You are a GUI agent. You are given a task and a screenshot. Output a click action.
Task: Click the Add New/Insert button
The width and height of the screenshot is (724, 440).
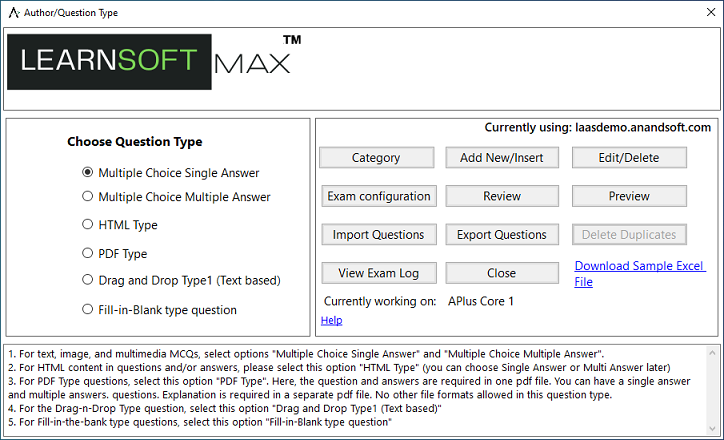click(x=502, y=158)
